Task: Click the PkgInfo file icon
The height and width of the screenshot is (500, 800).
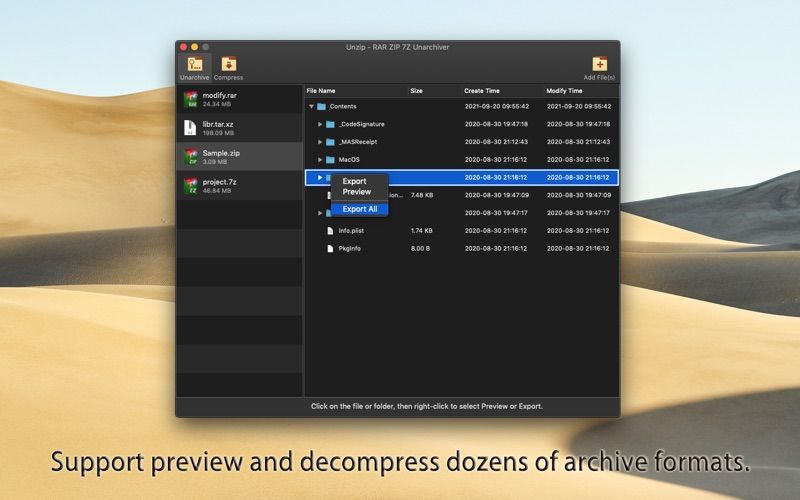Action: pyautogui.click(x=329, y=248)
